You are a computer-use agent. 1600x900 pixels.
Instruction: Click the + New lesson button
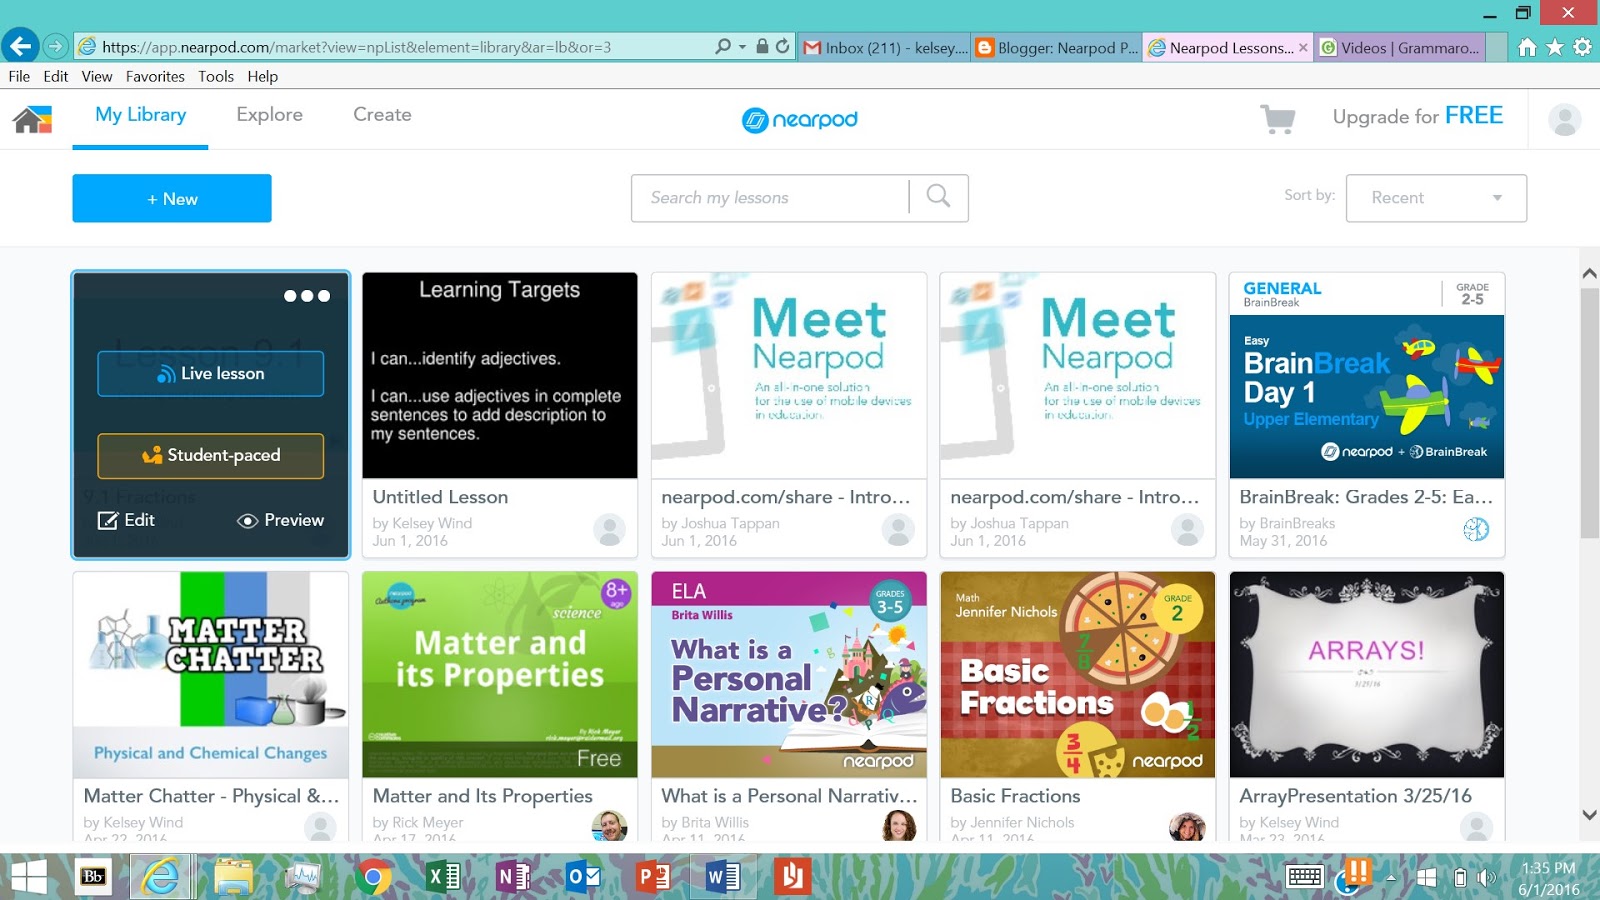point(172,198)
